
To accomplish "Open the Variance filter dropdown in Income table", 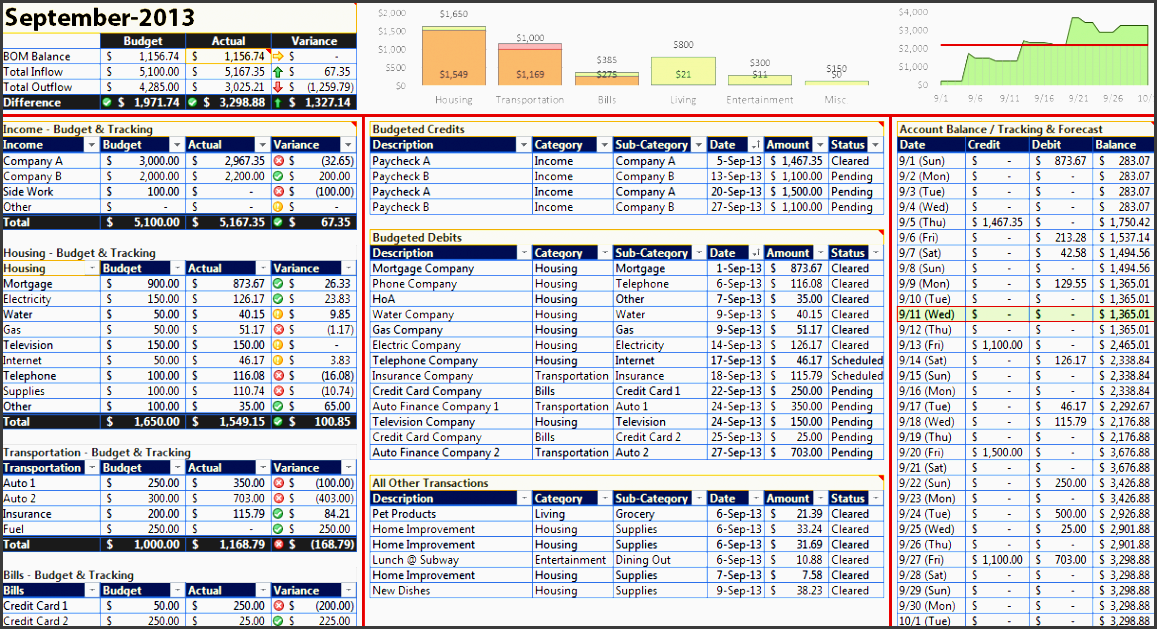I will (348, 146).
